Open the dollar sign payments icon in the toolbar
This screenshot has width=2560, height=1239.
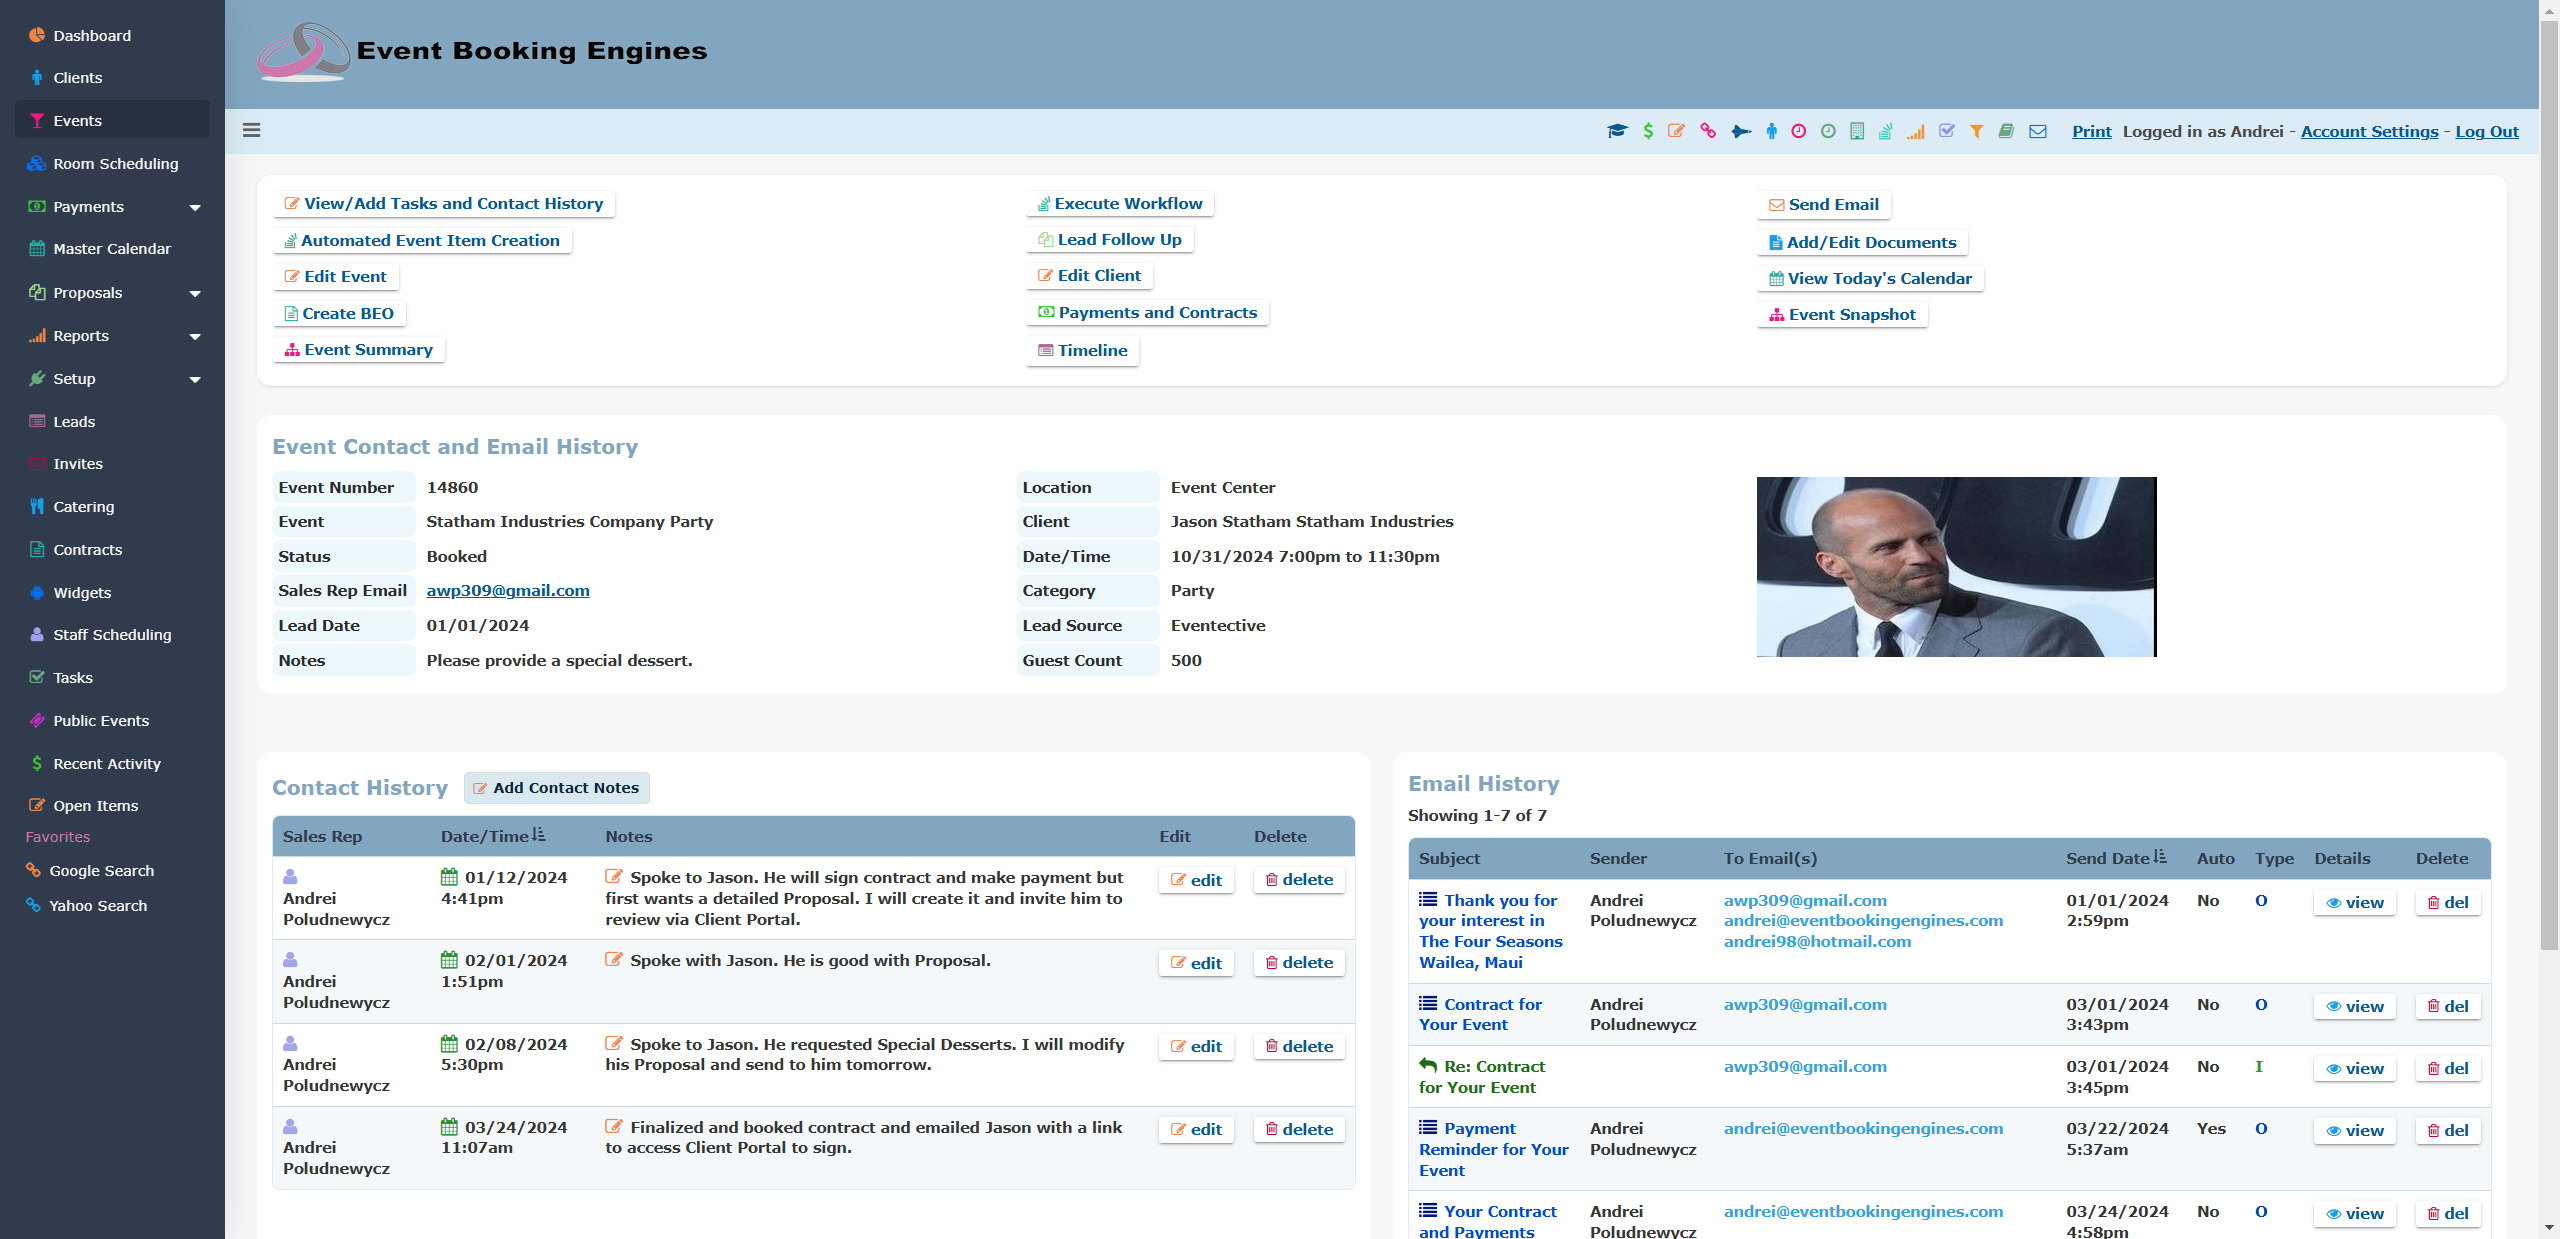coord(1647,131)
